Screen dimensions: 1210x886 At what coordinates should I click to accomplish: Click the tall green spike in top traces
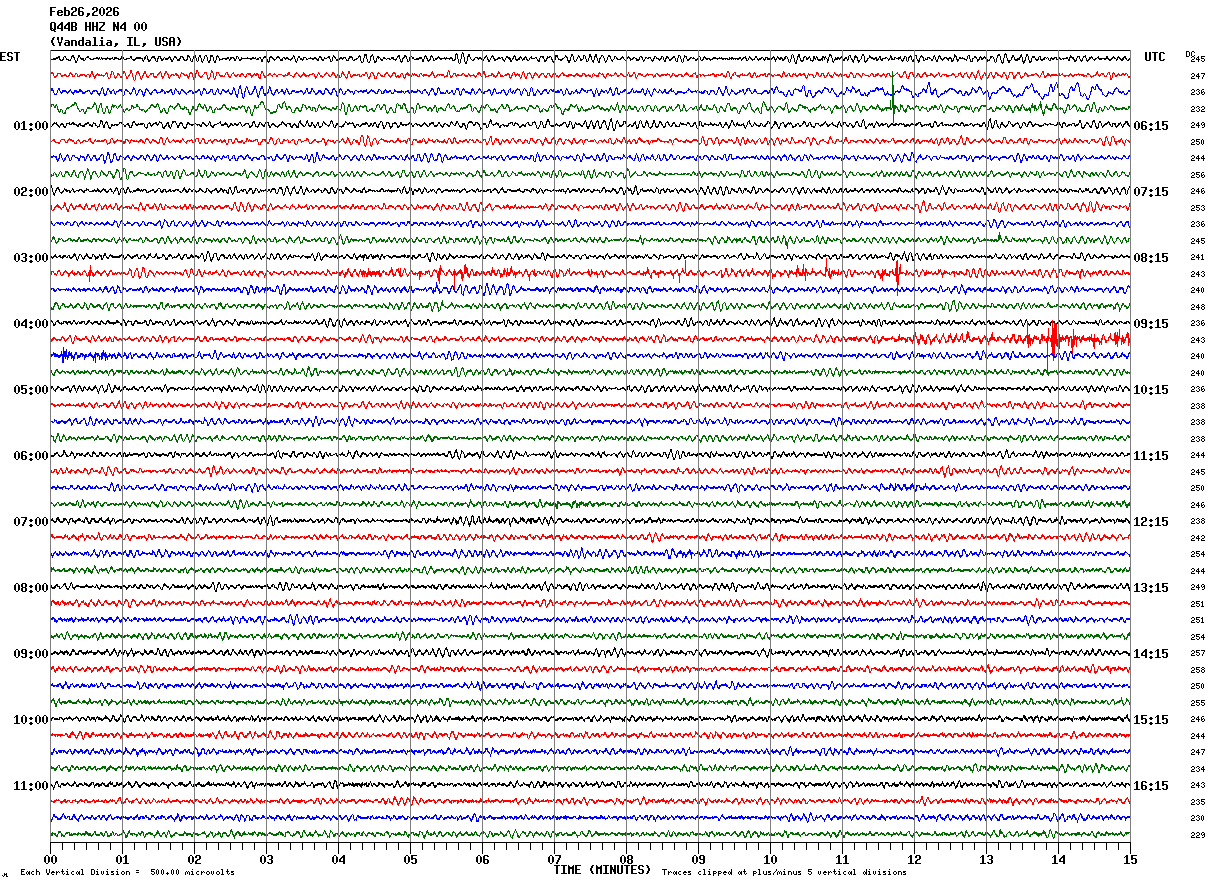coord(893,95)
